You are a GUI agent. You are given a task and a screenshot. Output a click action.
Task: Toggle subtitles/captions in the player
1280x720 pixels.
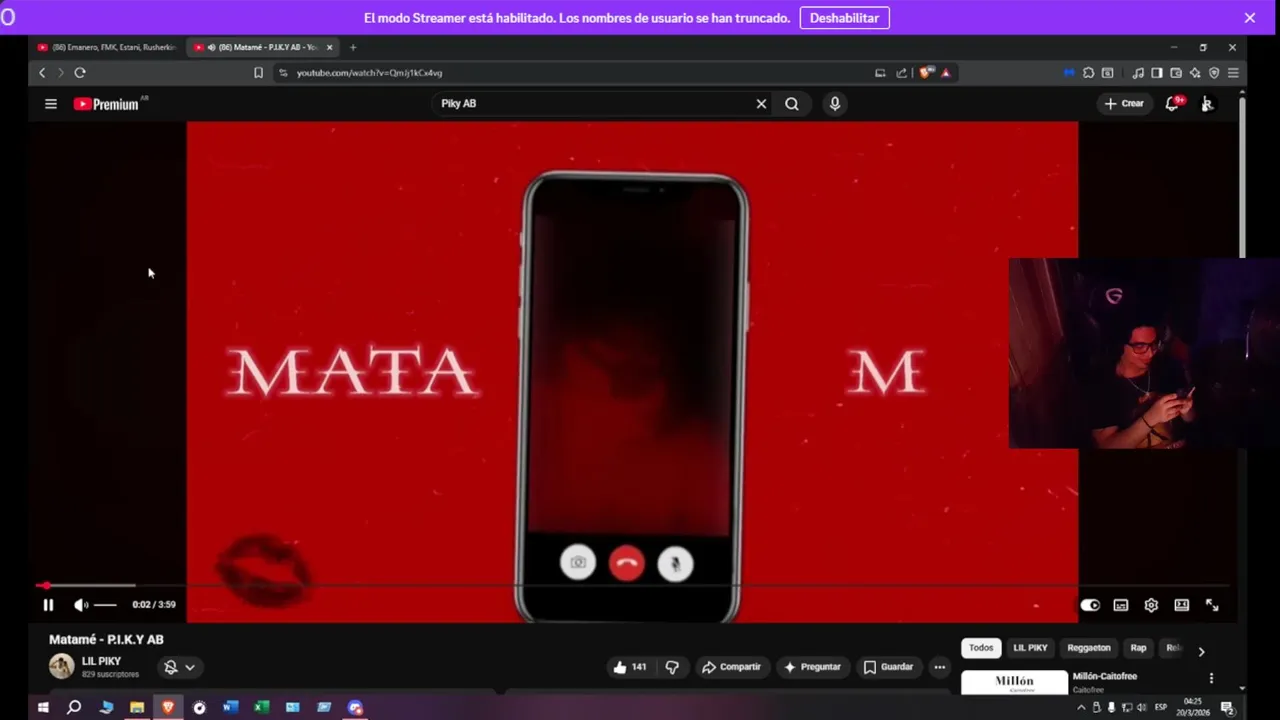coord(1121,605)
